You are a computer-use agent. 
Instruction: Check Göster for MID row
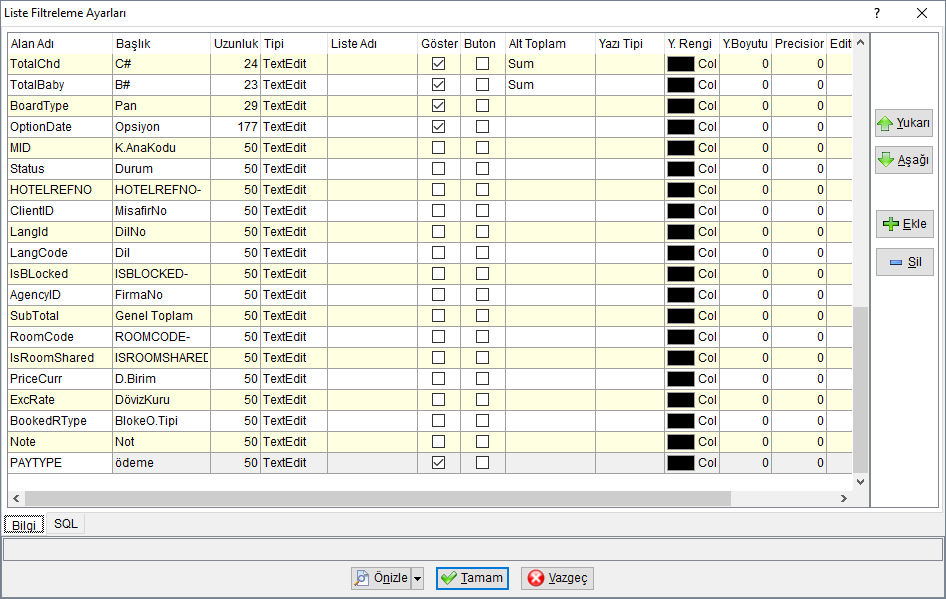click(x=439, y=148)
